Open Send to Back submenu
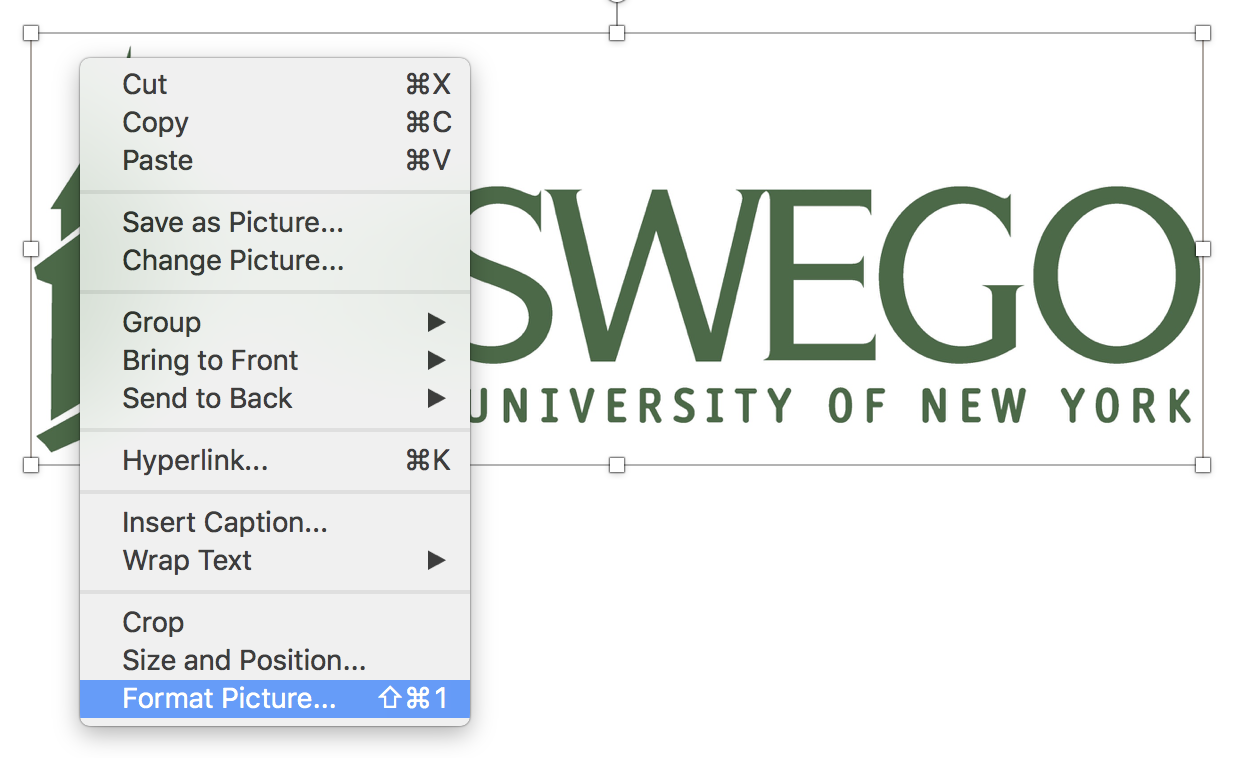 click(275, 398)
